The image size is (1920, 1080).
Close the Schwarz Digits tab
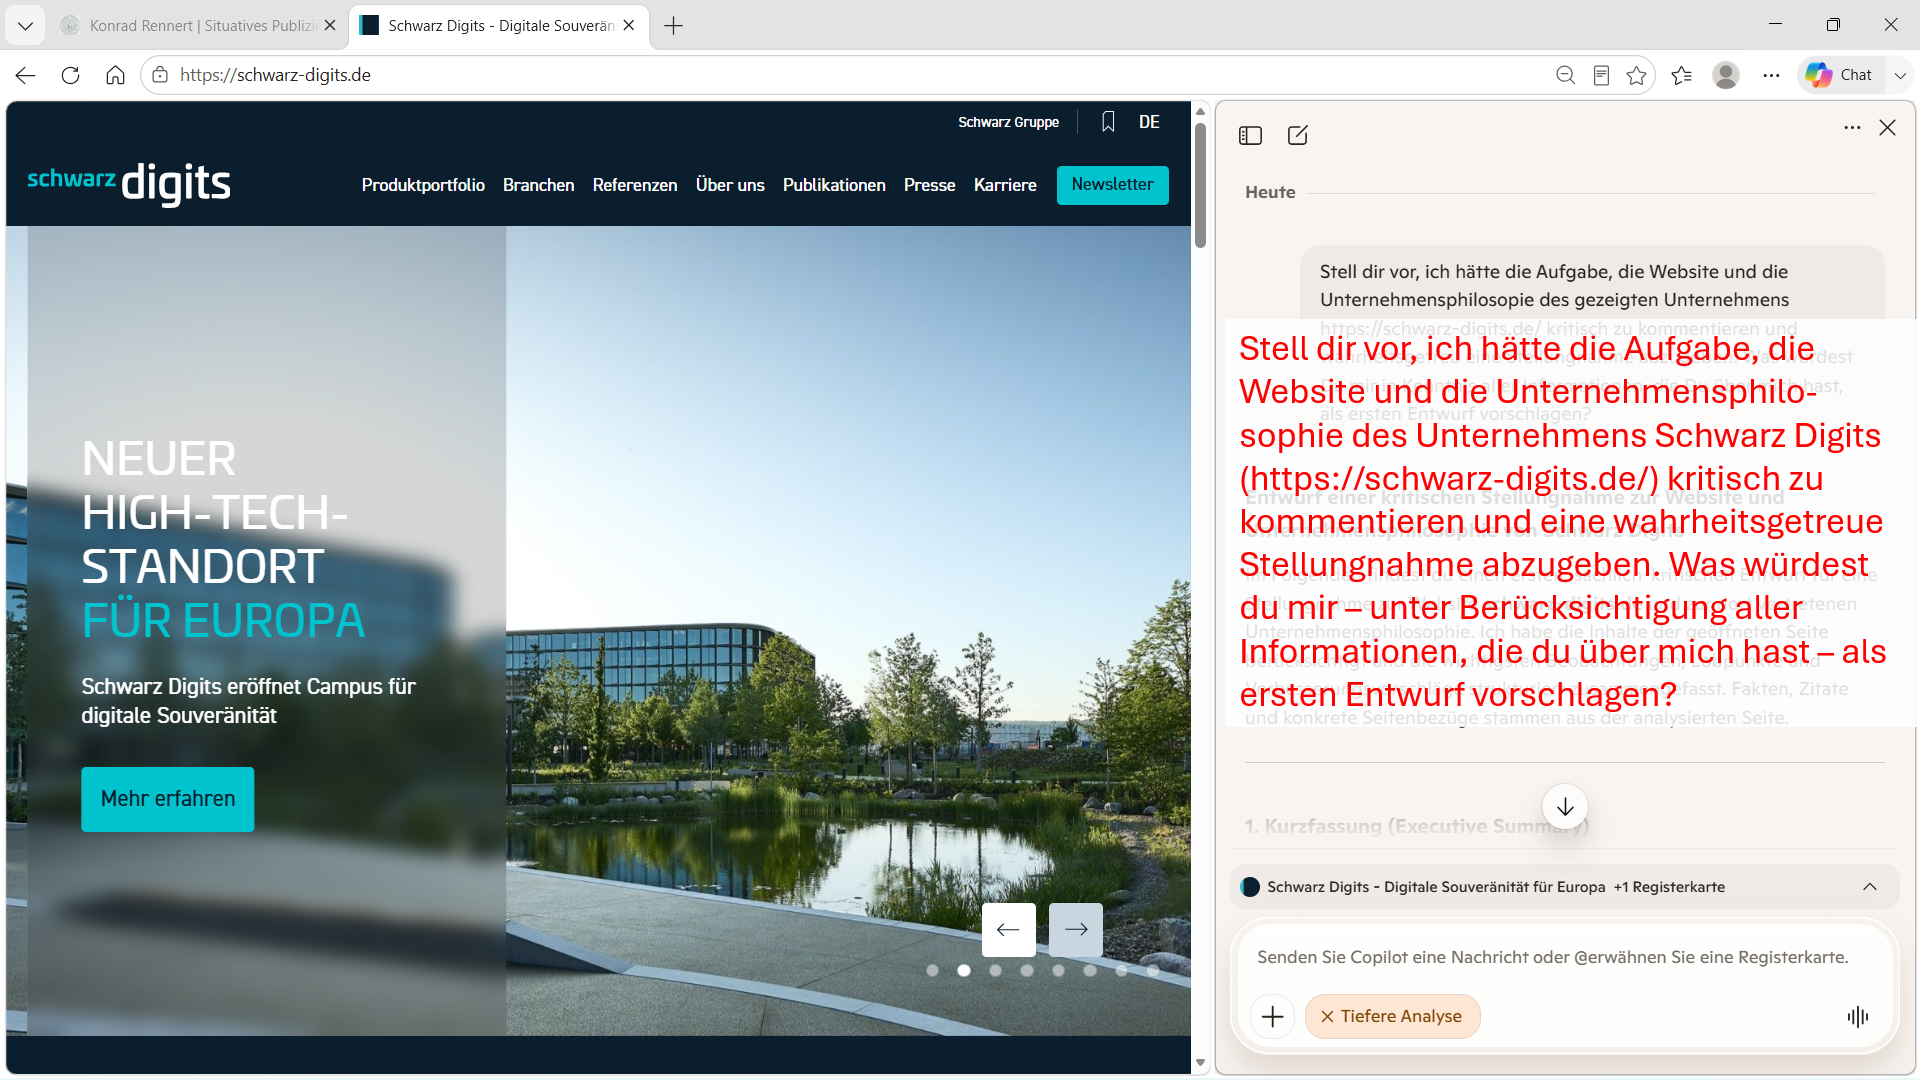(629, 26)
